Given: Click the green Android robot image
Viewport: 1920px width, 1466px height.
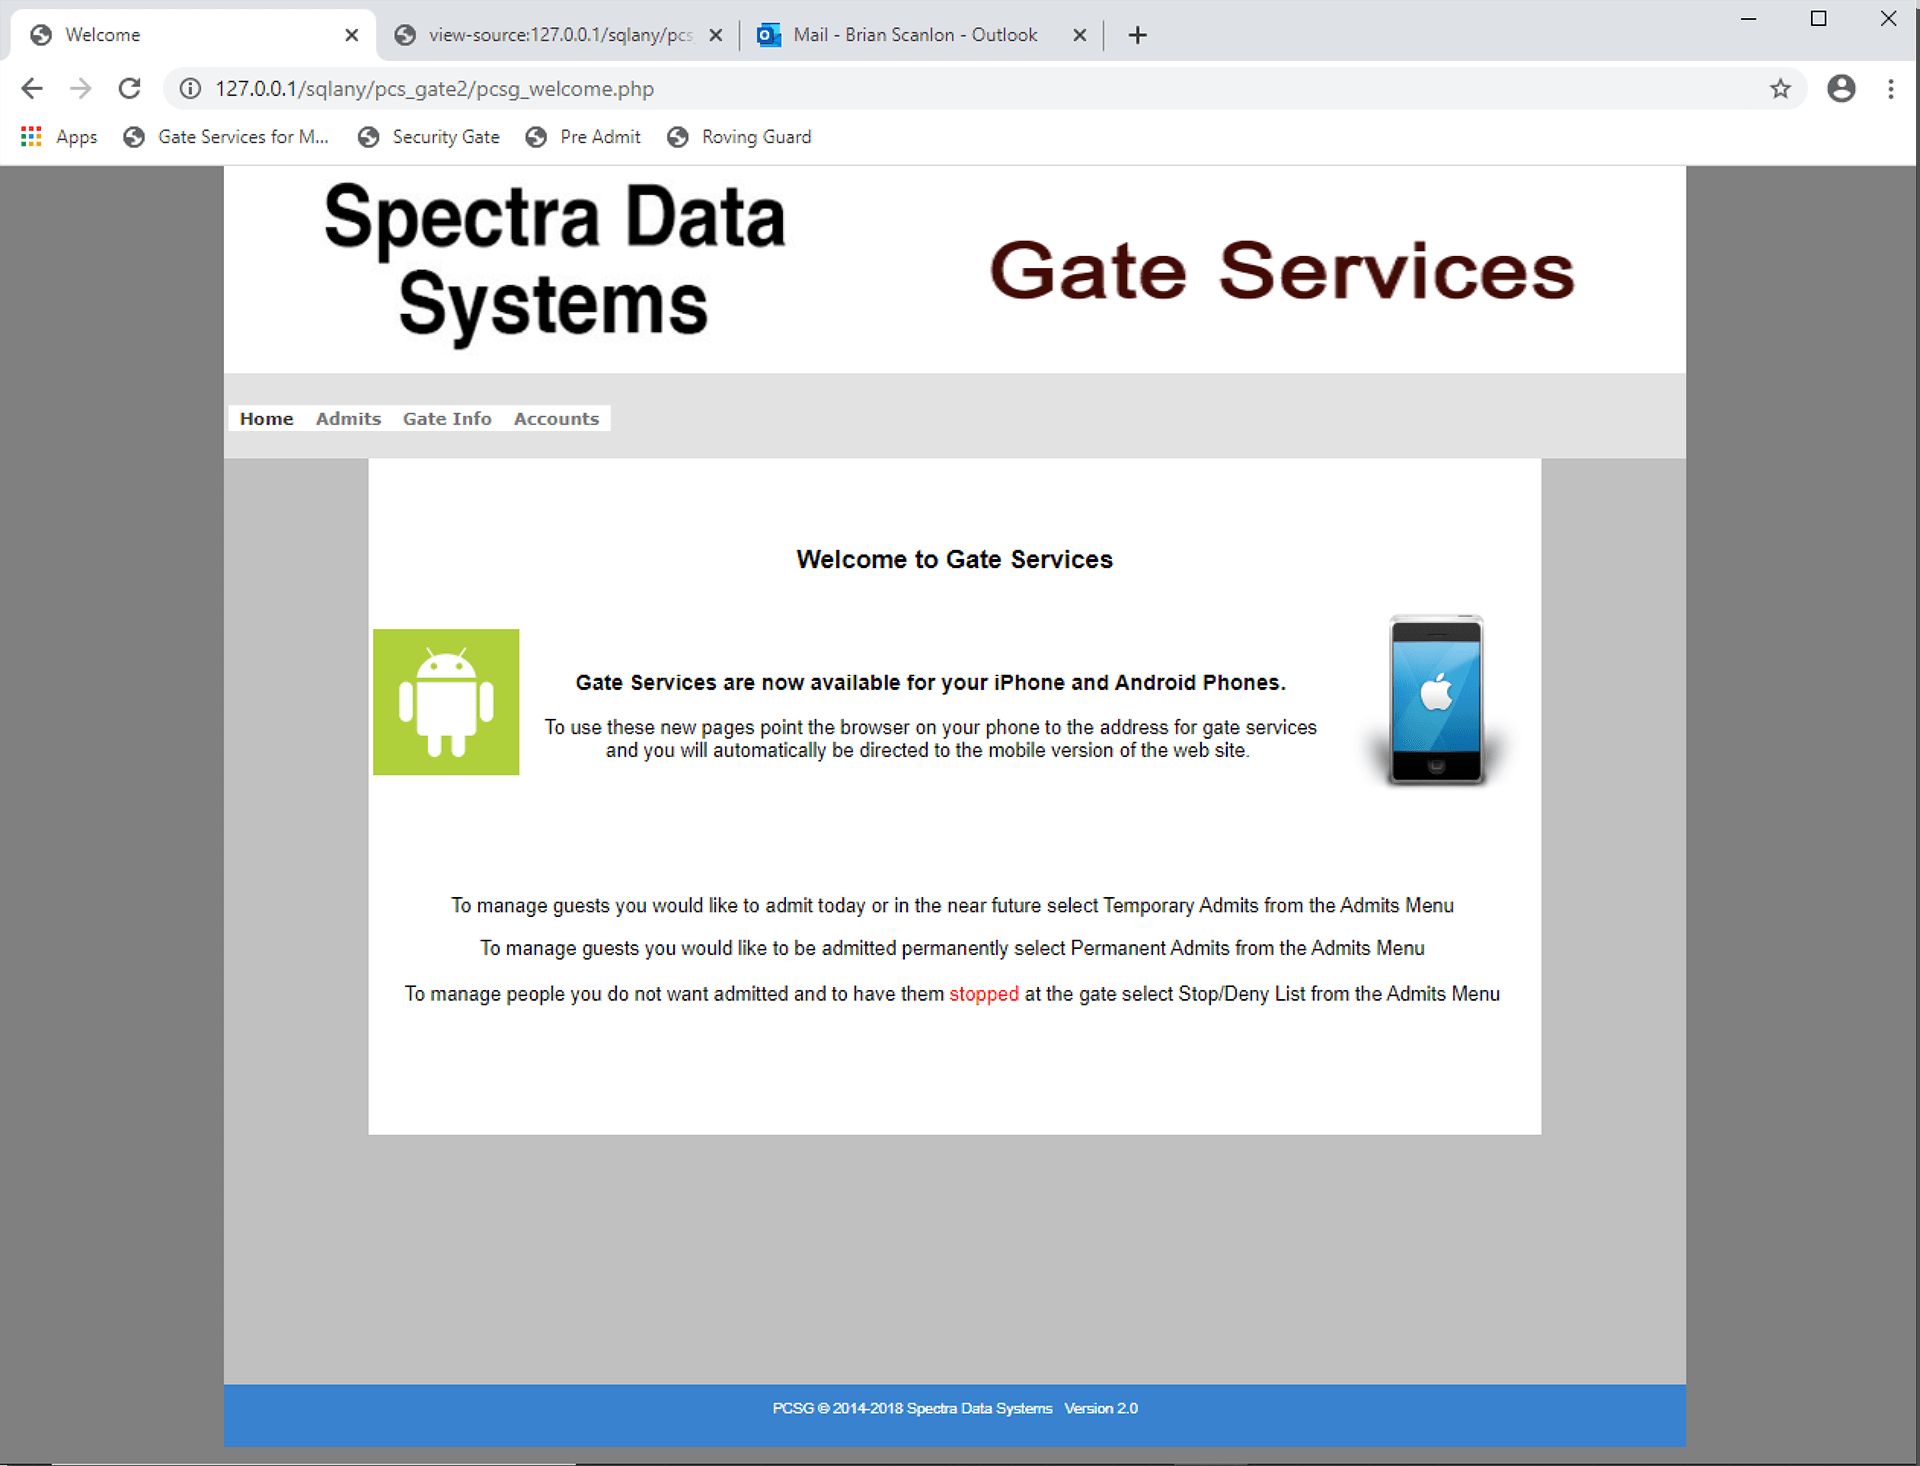Looking at the screenshot, I should pyautogui.click(x=446, y=702).
